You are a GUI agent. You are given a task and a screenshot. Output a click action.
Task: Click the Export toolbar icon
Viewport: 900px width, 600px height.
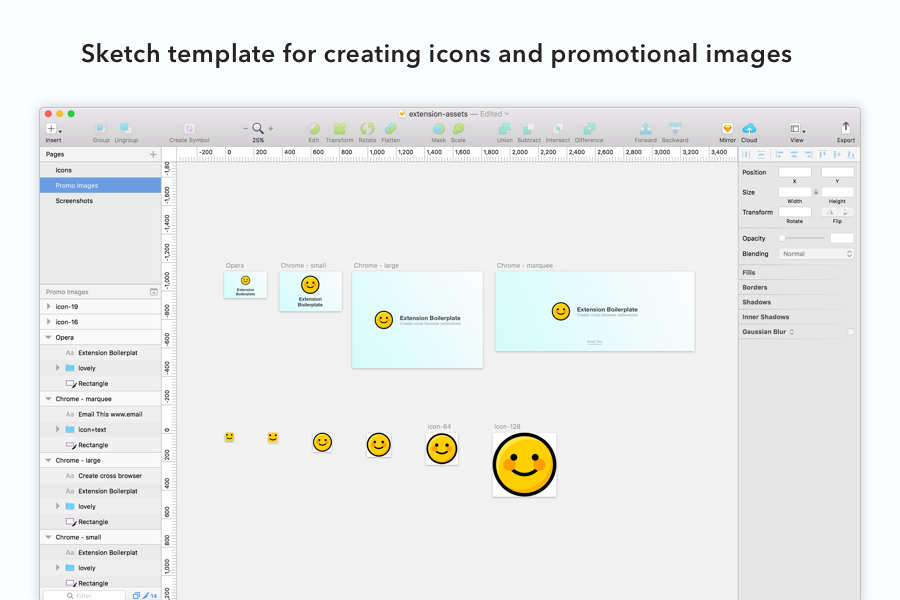(x=845, y=128)
